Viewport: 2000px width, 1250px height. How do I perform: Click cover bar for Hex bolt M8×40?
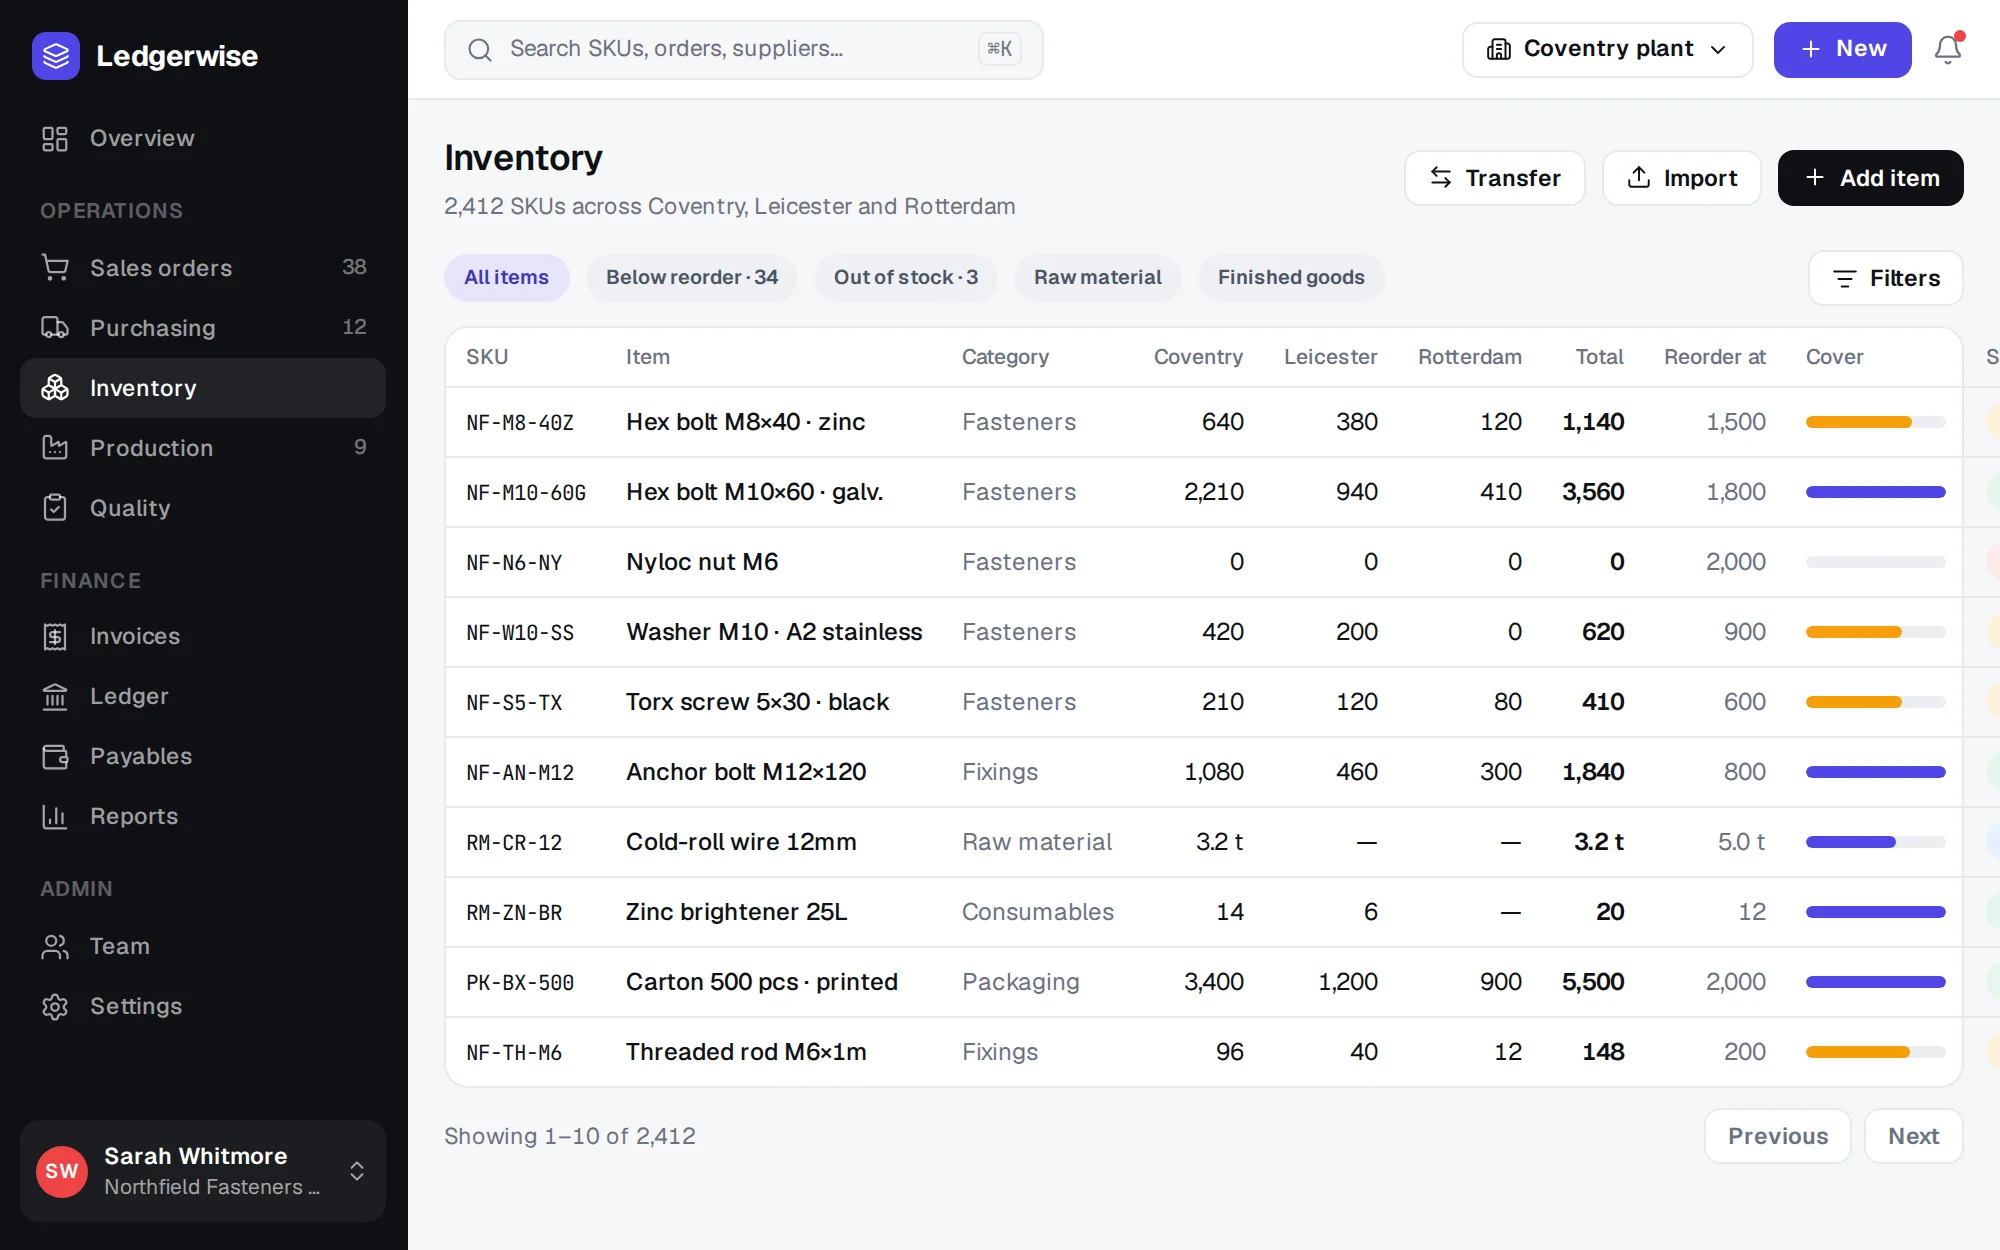pyautogui.click(x=1875, y=422)
